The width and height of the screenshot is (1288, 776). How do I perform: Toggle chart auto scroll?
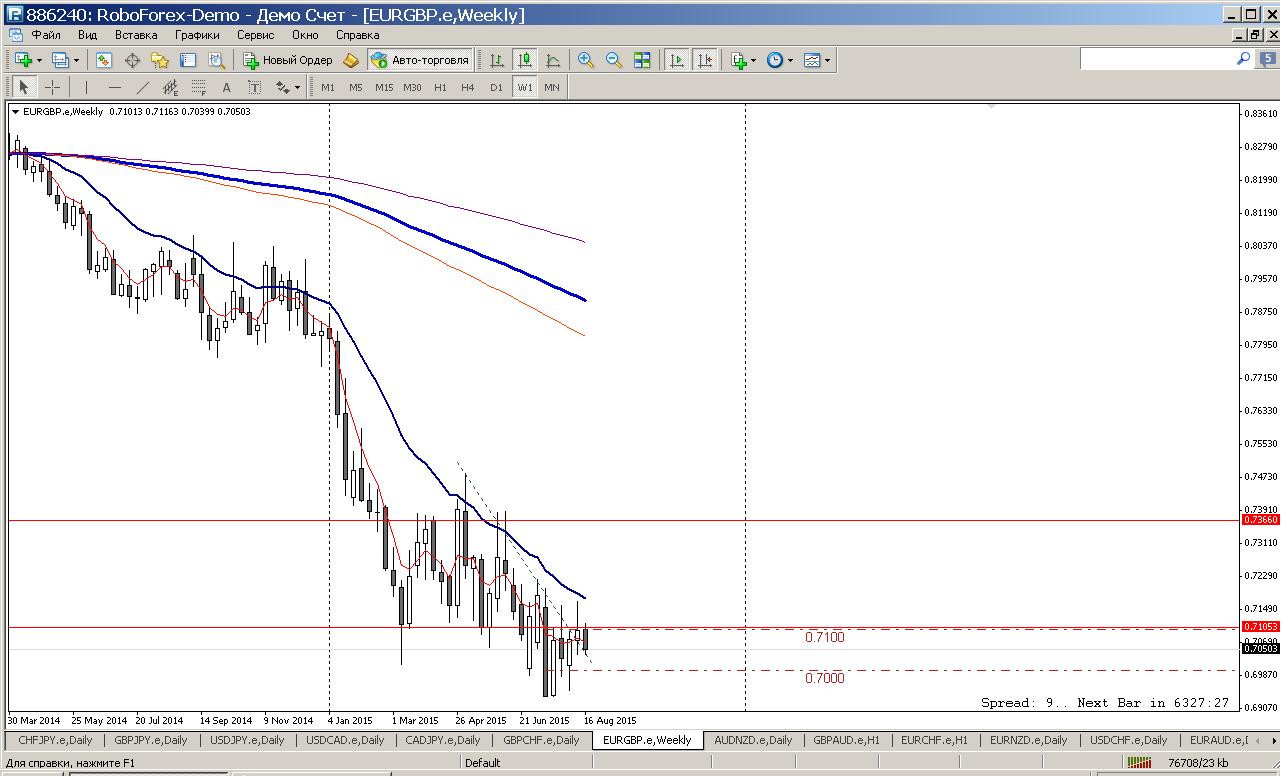(677, 60)
